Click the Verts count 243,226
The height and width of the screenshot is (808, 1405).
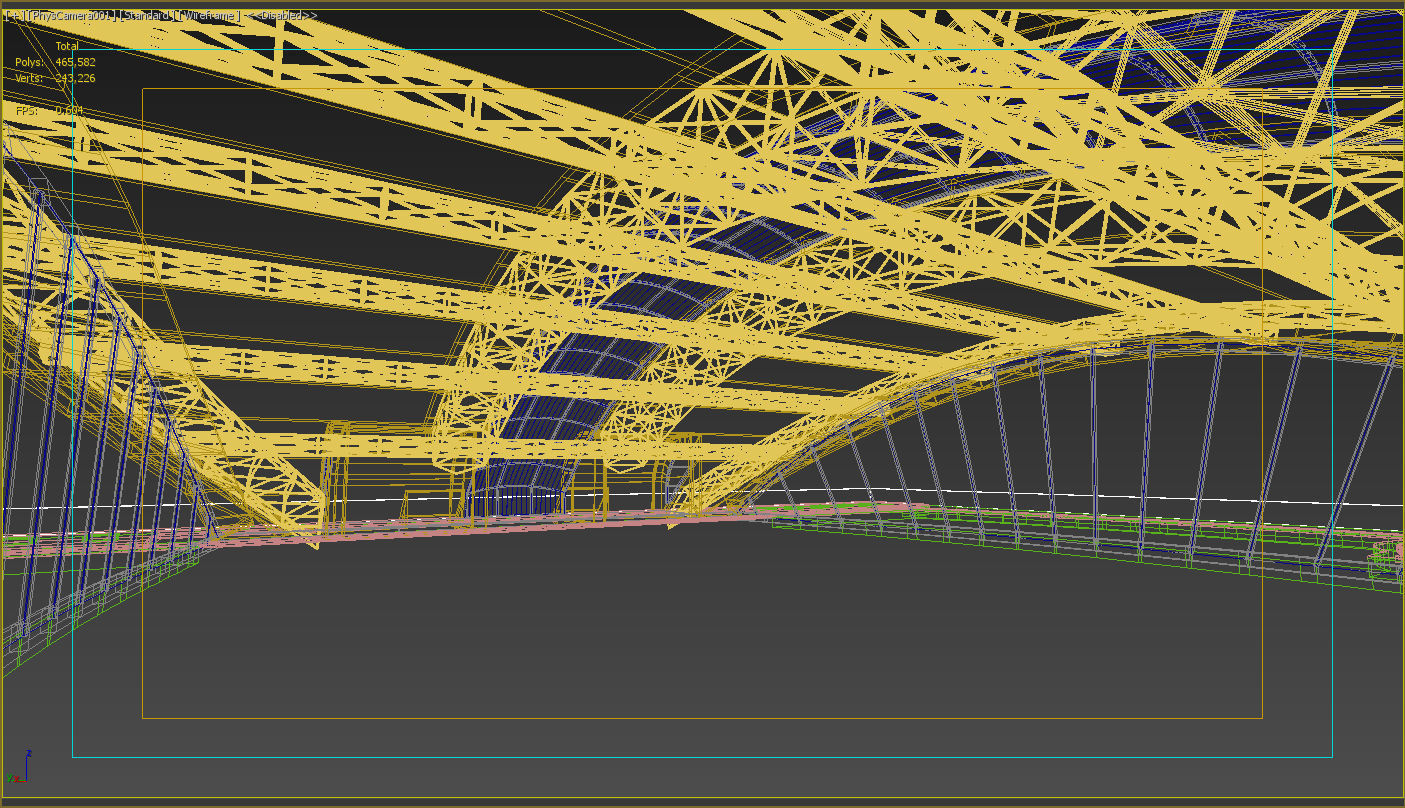pyautogui.click(x=75, y=78)
